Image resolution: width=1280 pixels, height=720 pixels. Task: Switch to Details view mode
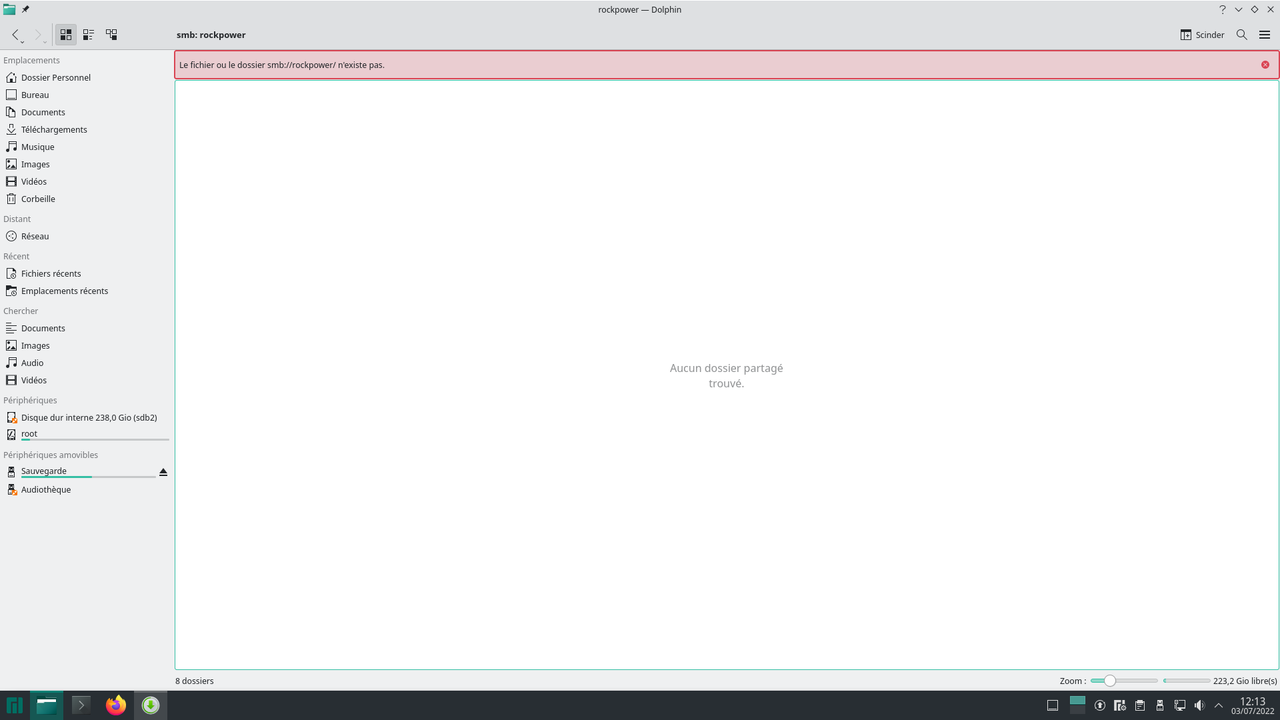point(111,35)
